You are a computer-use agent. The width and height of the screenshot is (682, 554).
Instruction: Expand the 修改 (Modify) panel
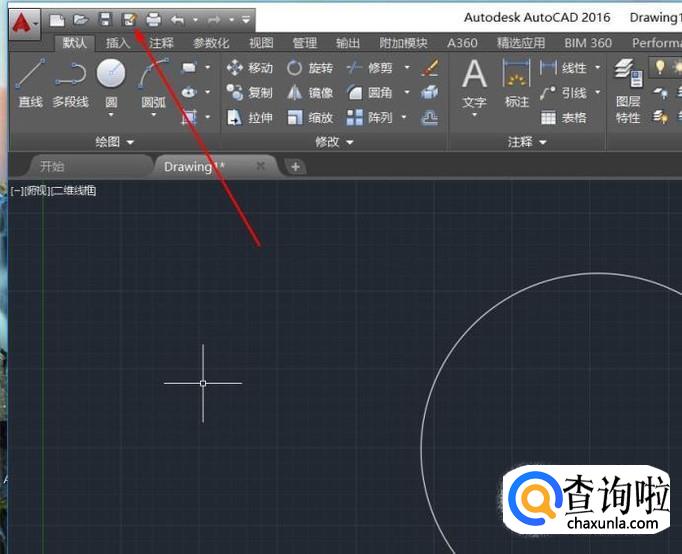(x=334, y=142)
